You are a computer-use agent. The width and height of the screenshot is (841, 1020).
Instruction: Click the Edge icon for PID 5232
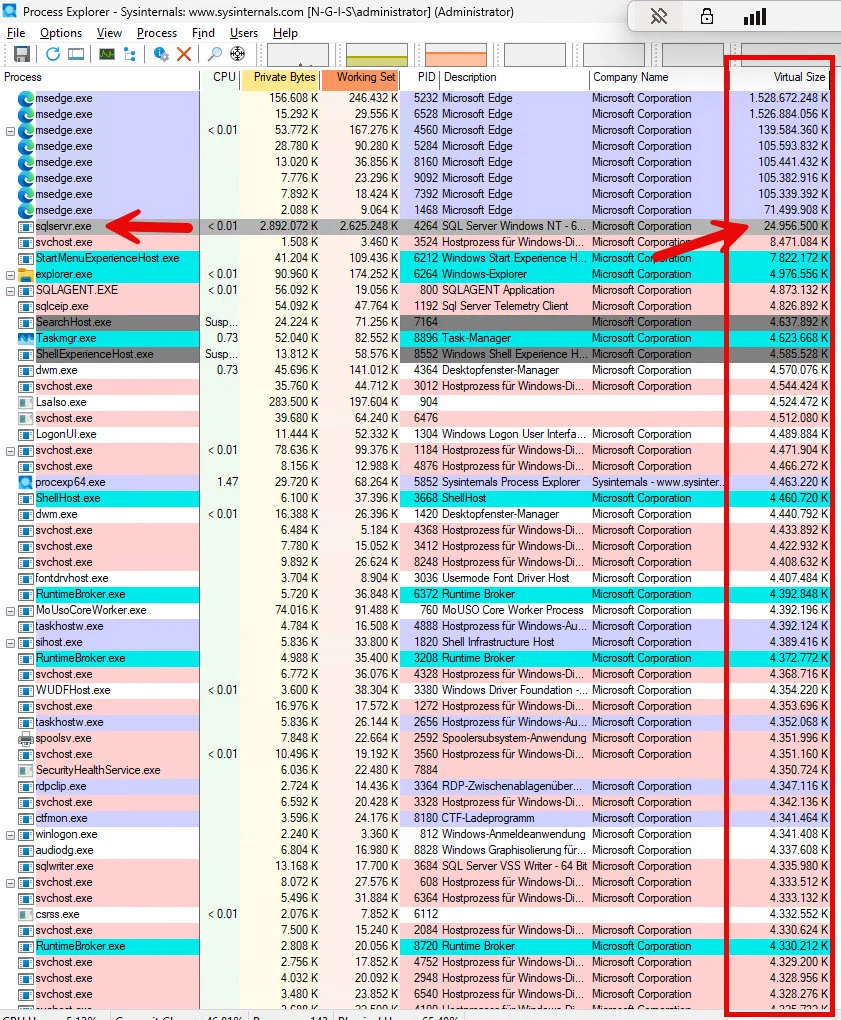(25, 98)
